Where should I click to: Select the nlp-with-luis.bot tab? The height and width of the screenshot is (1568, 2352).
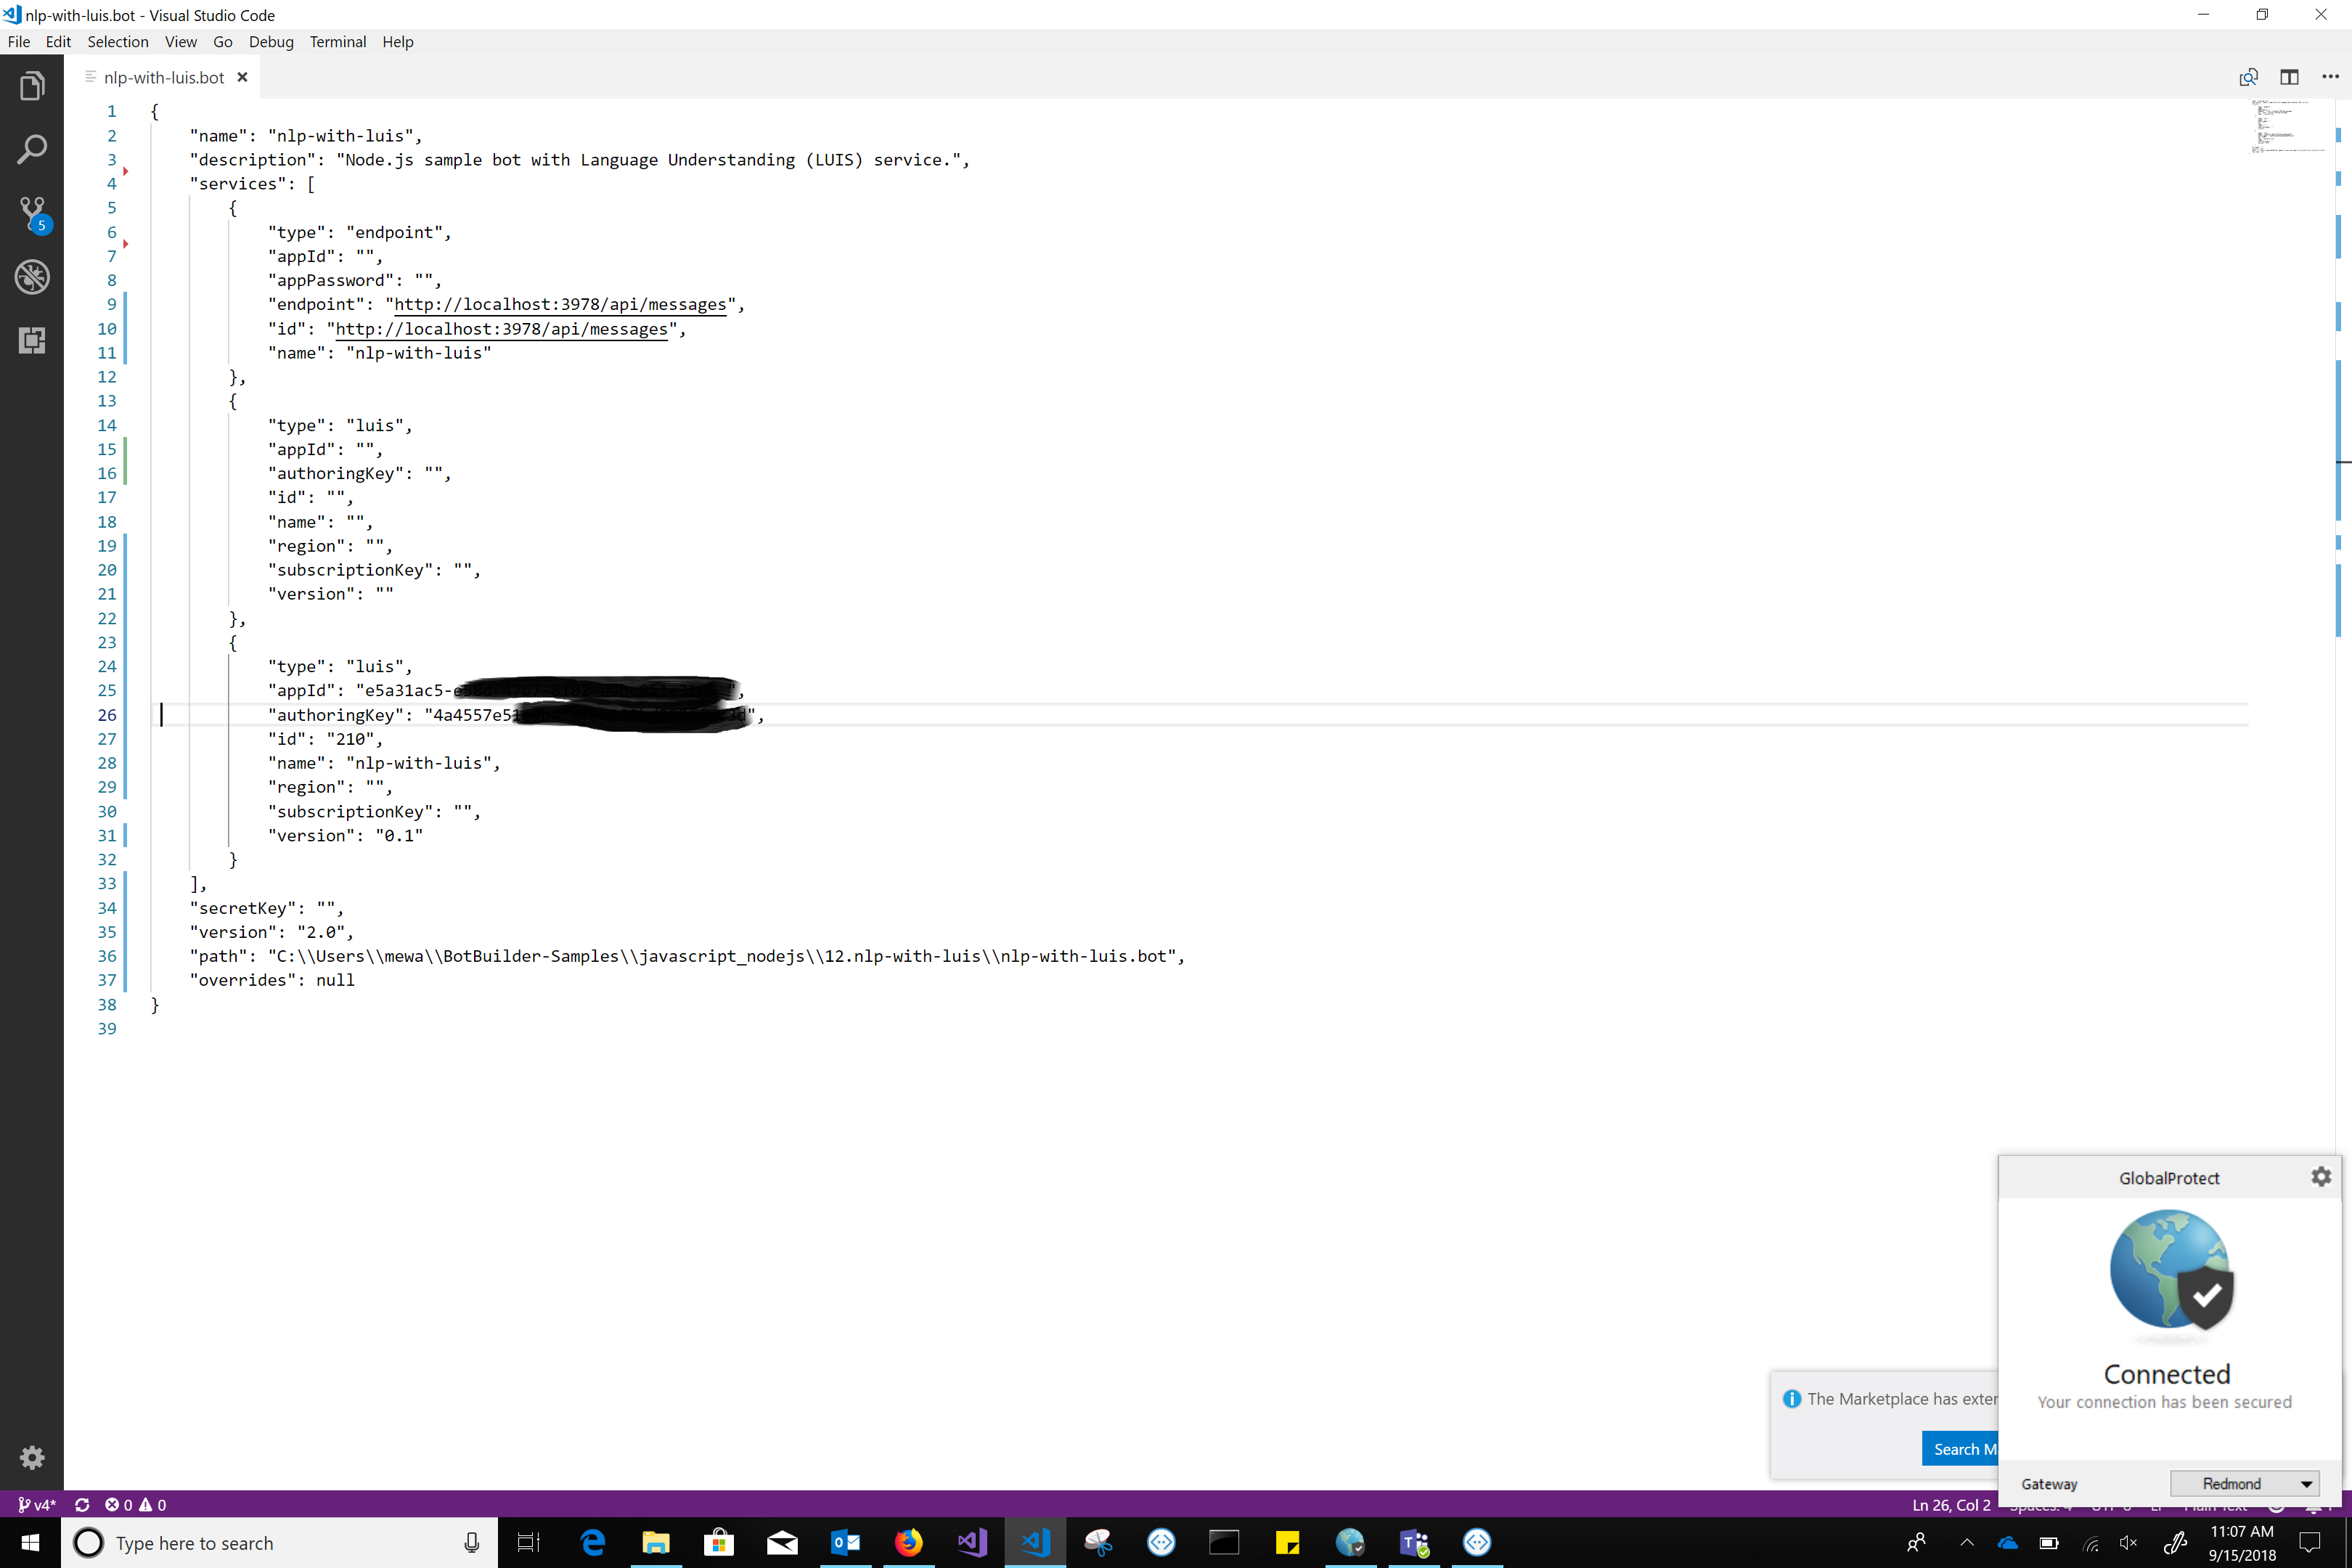point(163,77)
